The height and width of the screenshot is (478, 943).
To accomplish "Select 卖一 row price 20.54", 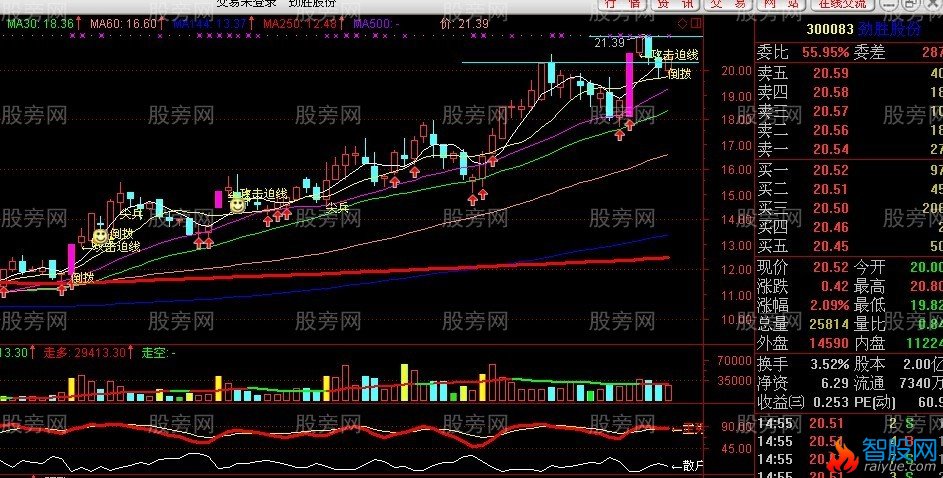I will [x=831, y=149].
